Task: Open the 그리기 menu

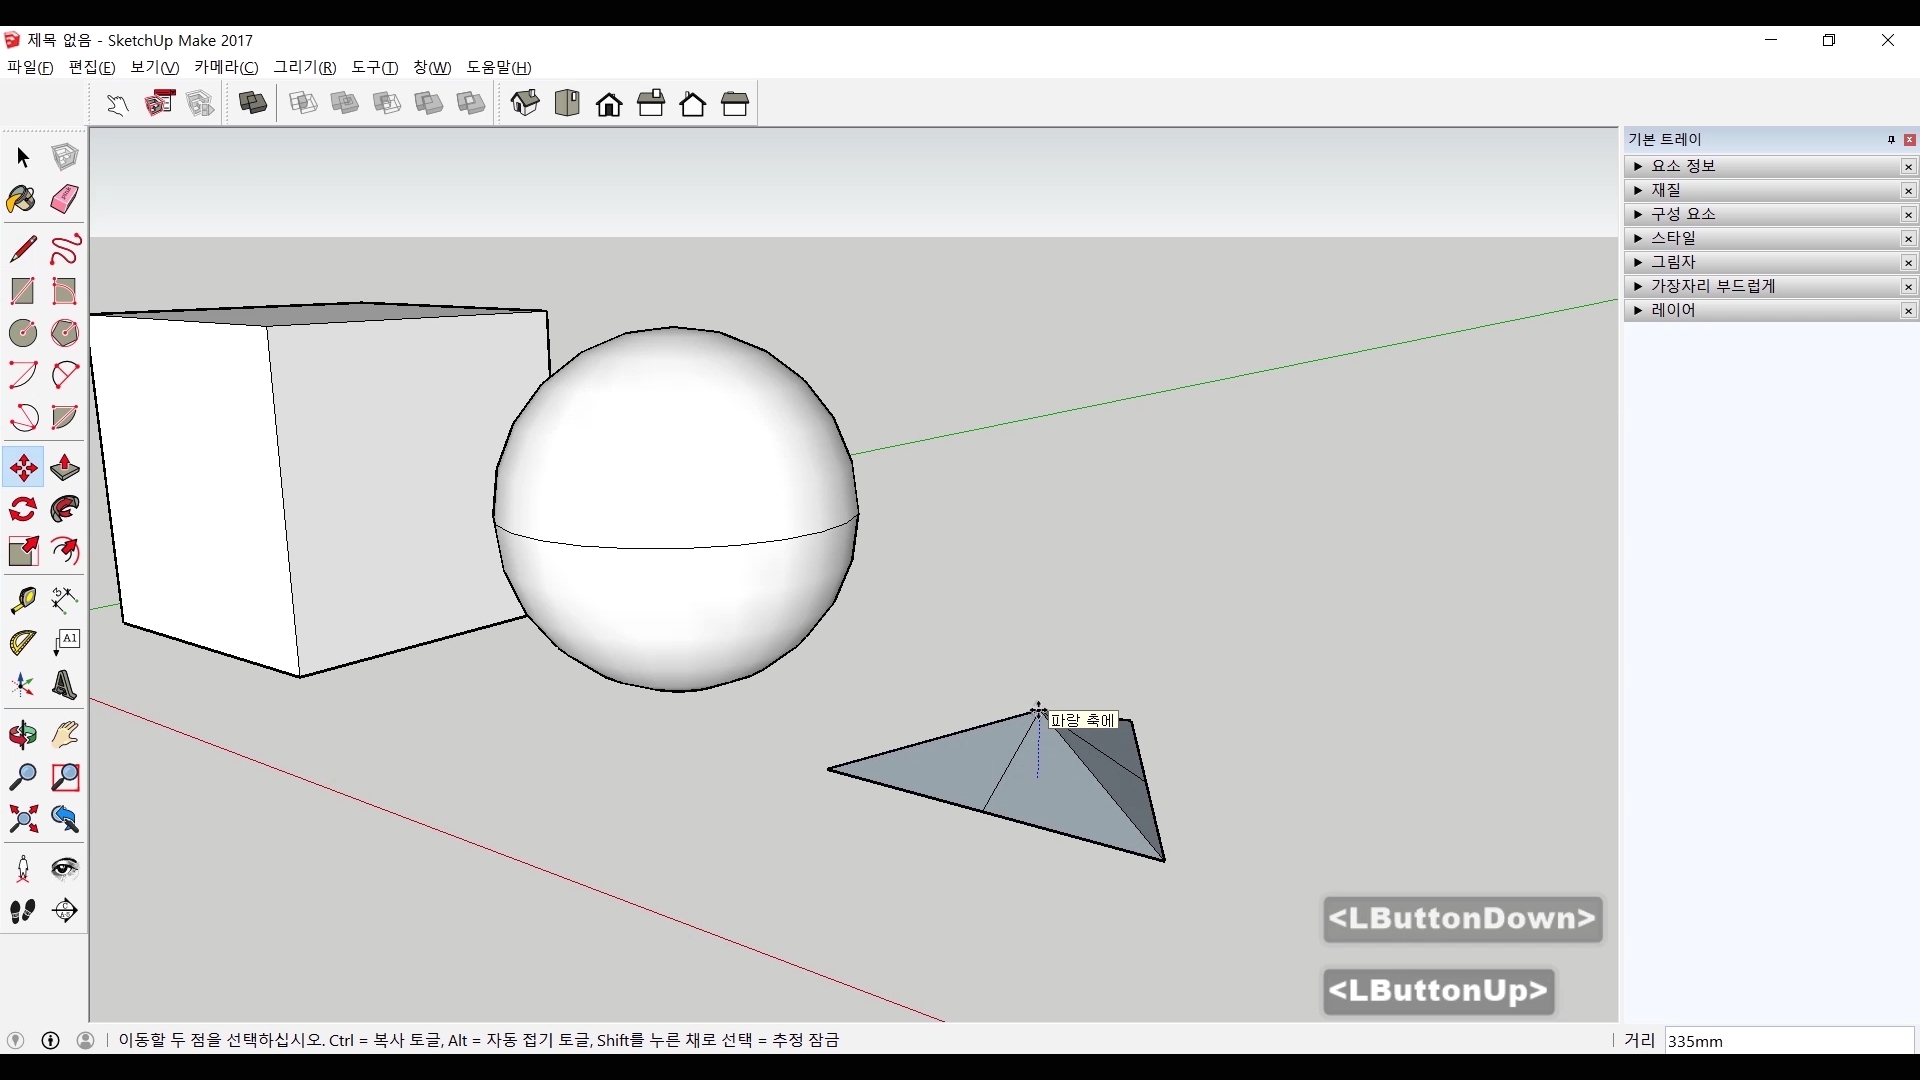Action: [x=305, y=67]
